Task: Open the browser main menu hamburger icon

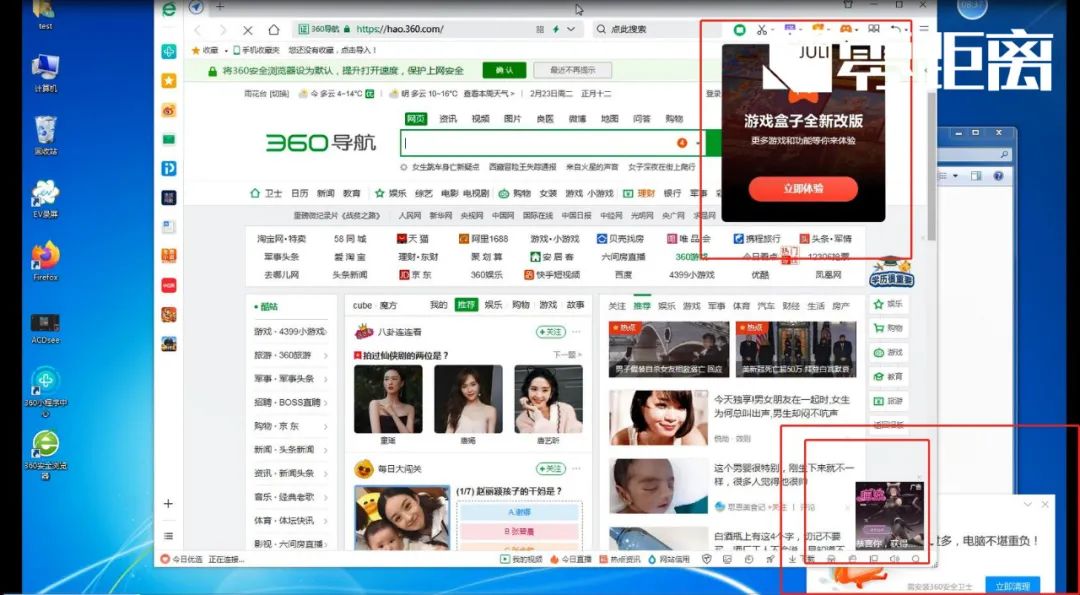Action: tap(924, 29)
